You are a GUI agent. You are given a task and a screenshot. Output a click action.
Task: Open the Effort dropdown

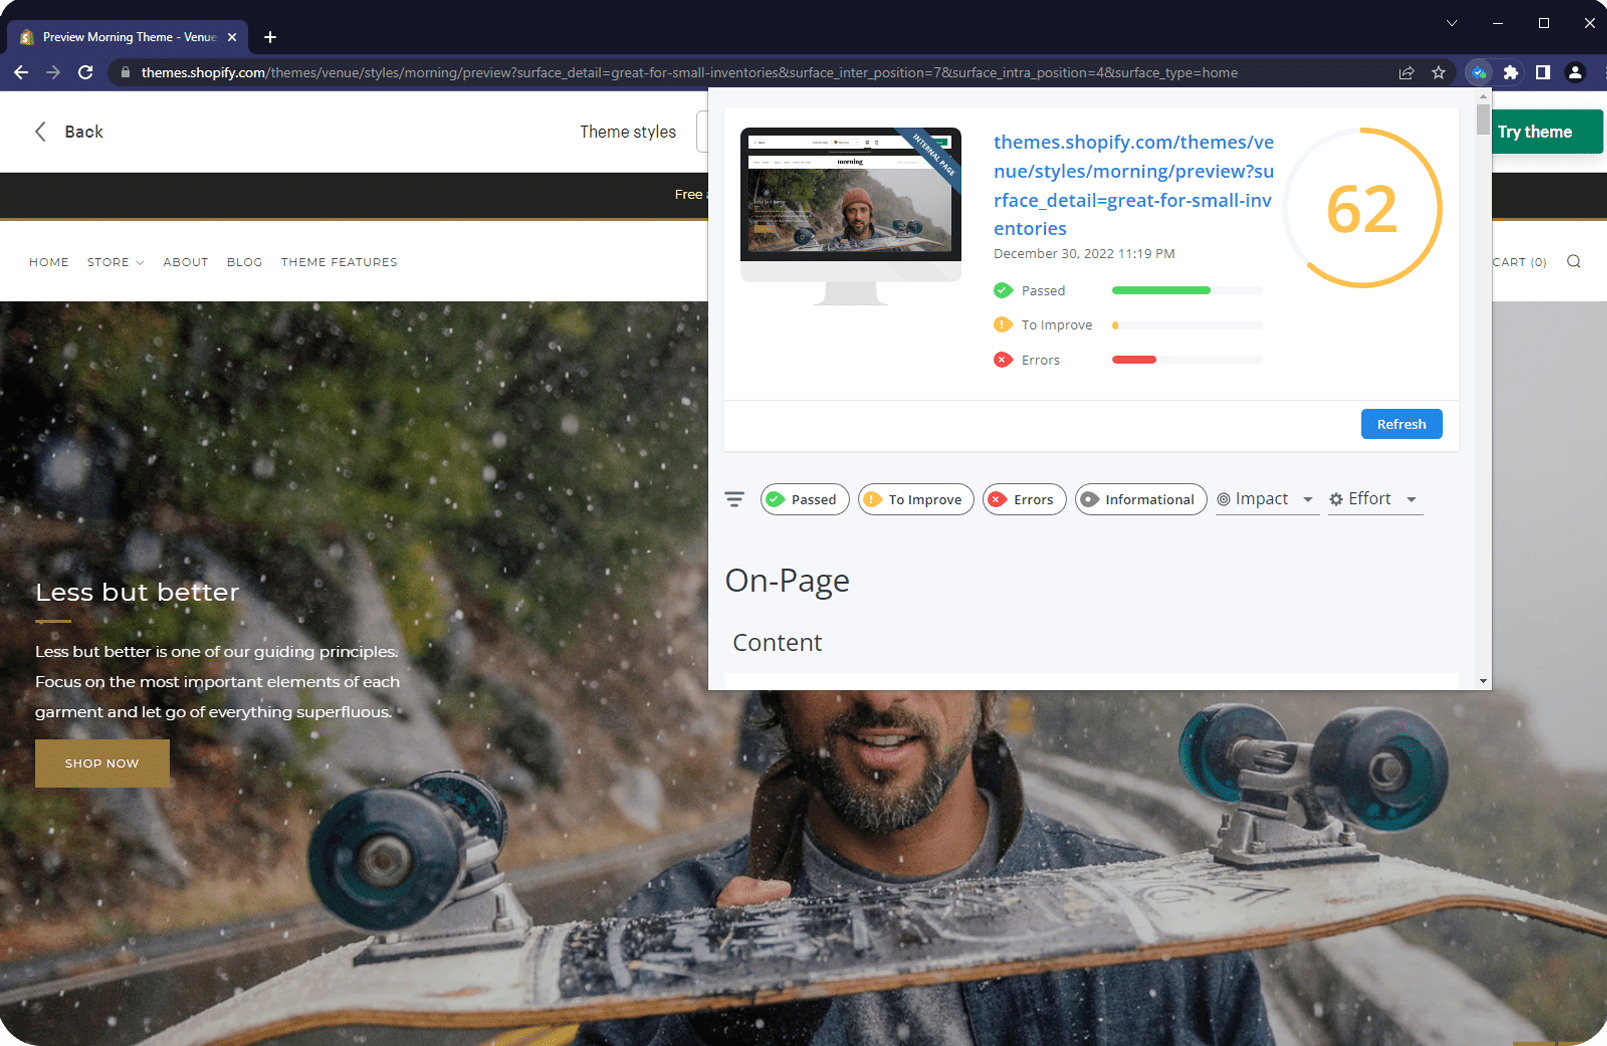tap(1375, 499)
